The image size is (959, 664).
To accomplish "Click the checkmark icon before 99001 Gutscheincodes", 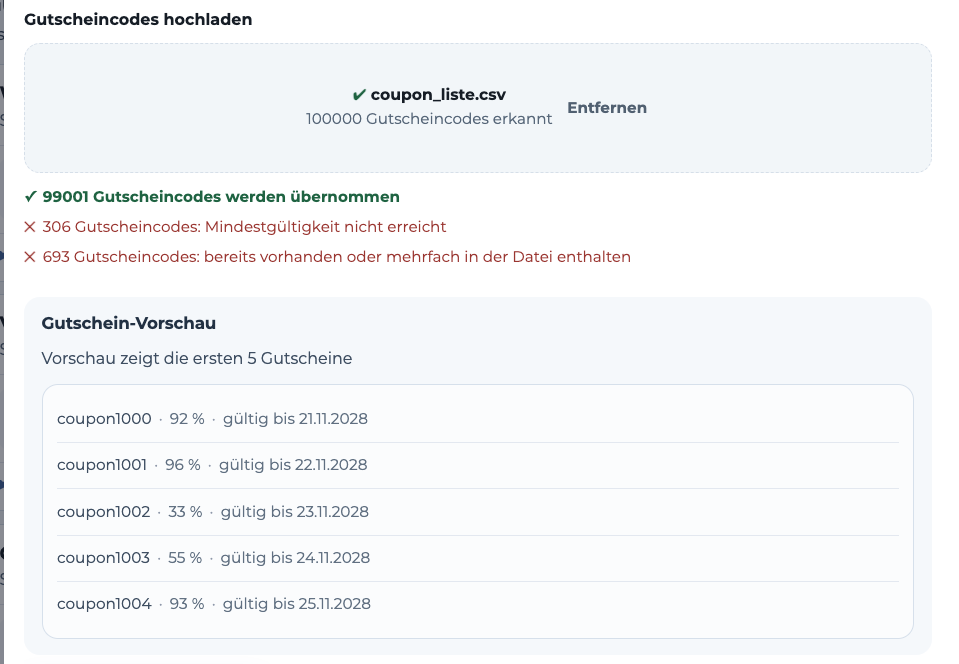I will [31, 197].
